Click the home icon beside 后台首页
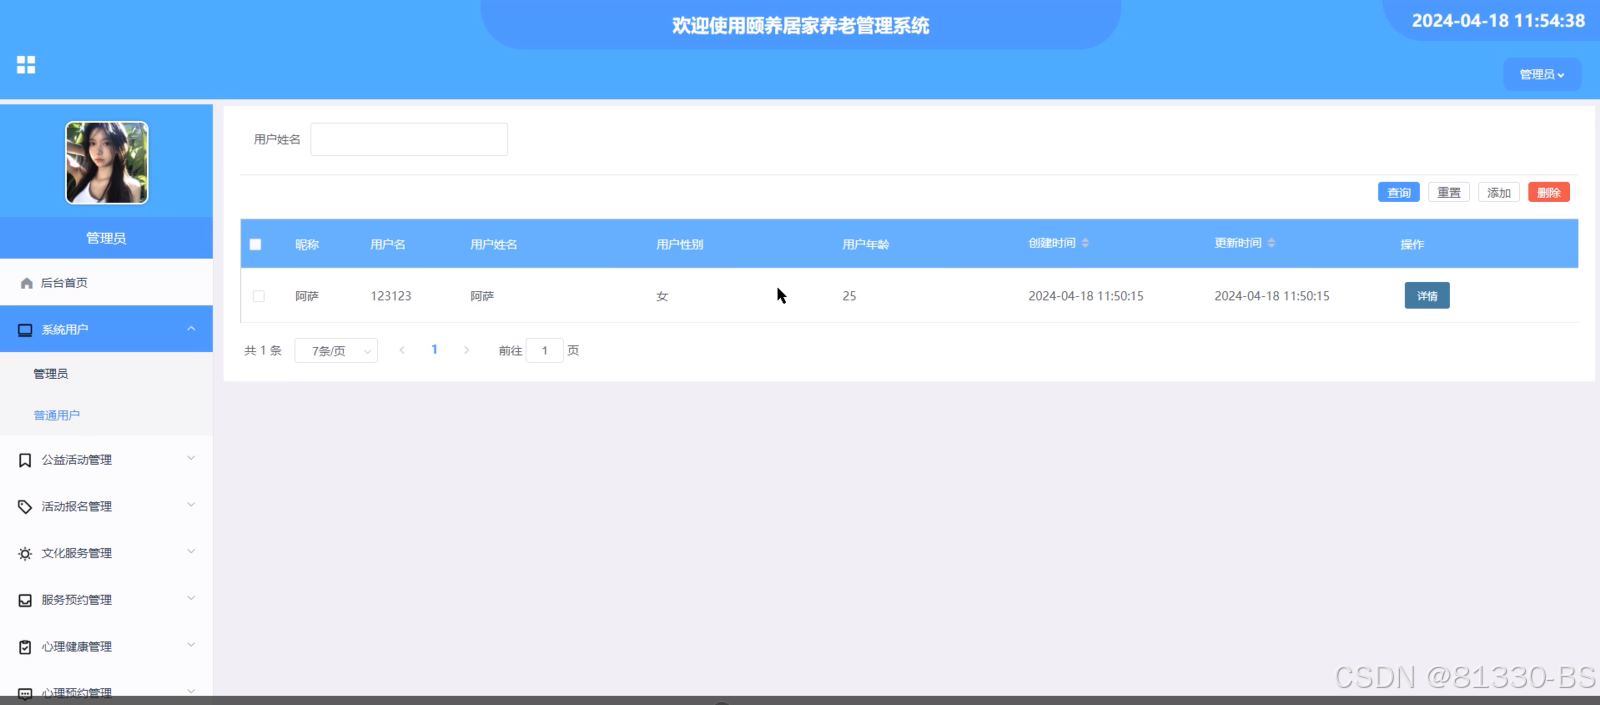The width and height of the screenshot is (1600, 705). tap(27, 283)
